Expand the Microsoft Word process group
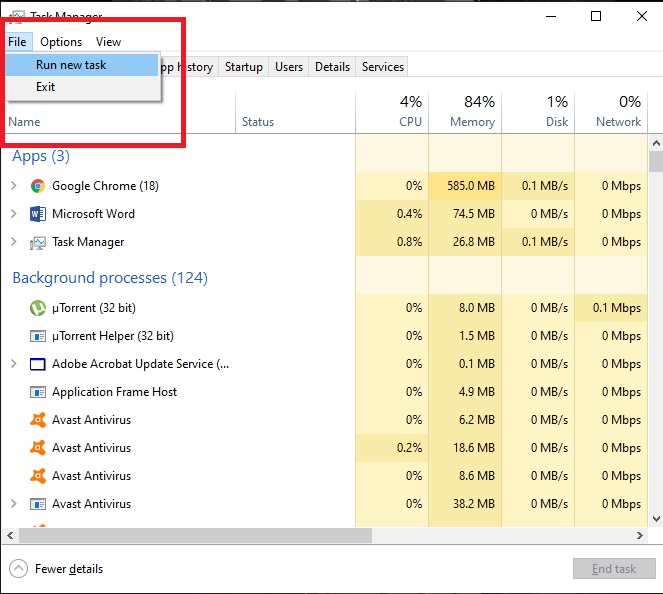The height and width of the screenshot is (594, 663). 14,214
